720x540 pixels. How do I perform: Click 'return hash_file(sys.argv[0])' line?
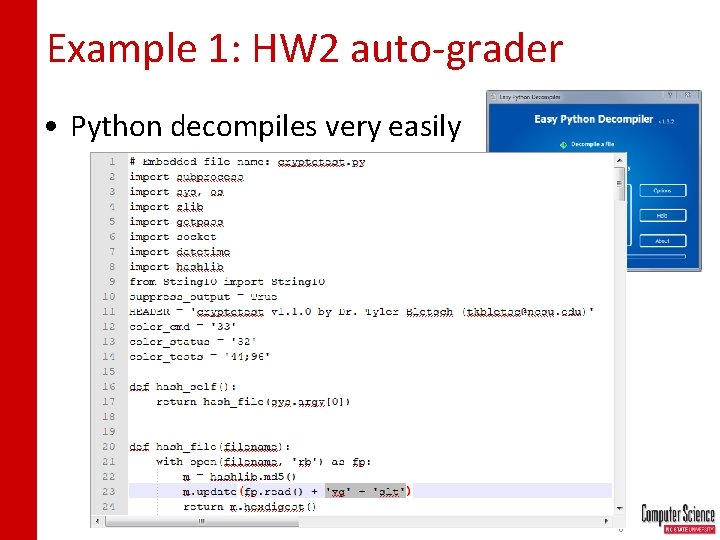pos(253,402)
